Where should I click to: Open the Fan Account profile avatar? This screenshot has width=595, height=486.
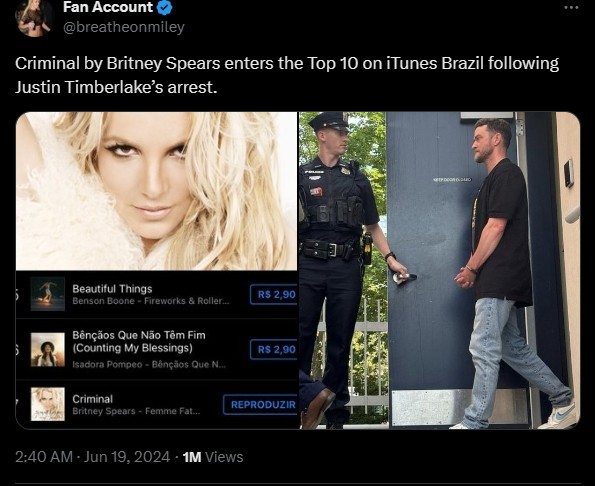[34, 18]
